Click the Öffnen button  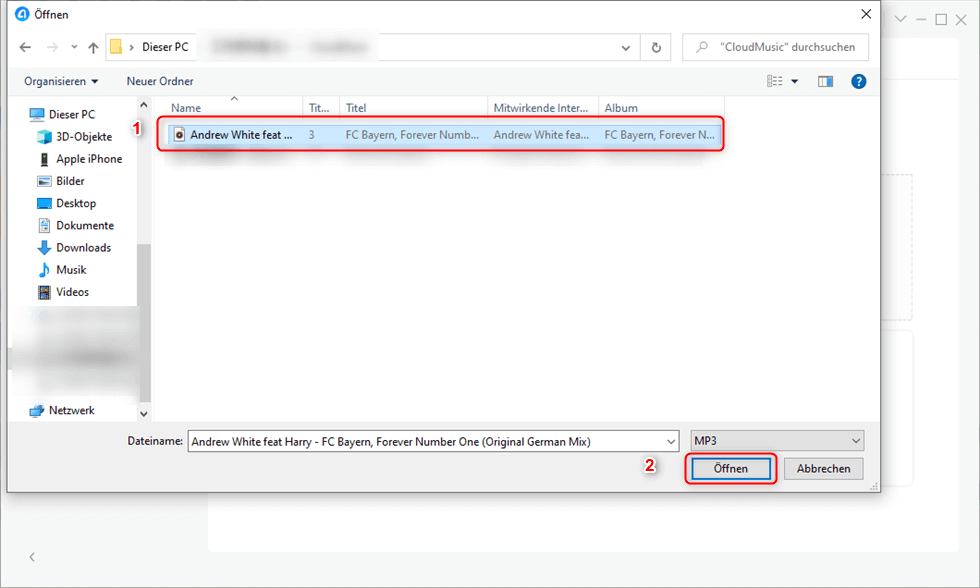[x=731, y=469]
